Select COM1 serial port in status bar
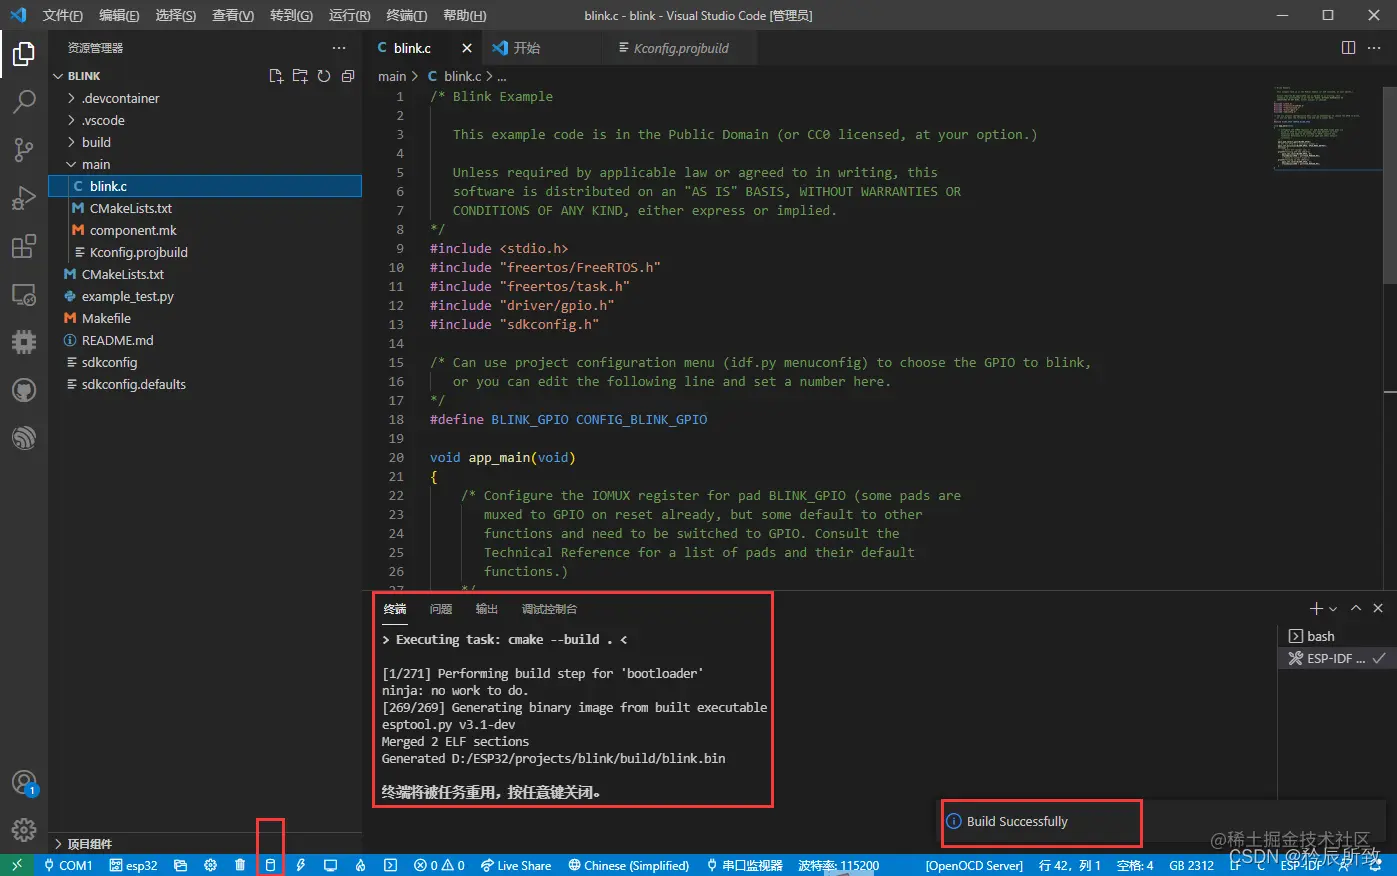This screenshot has width=1397, height=876. click(x=68, y=865)
